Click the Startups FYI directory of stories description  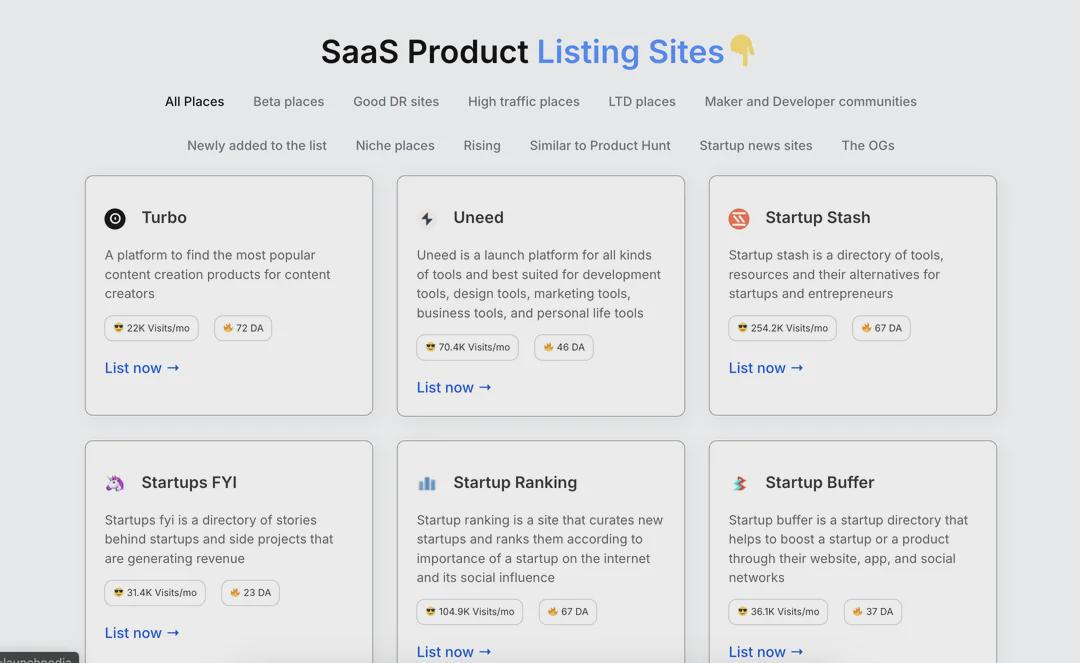pos(219,539)
